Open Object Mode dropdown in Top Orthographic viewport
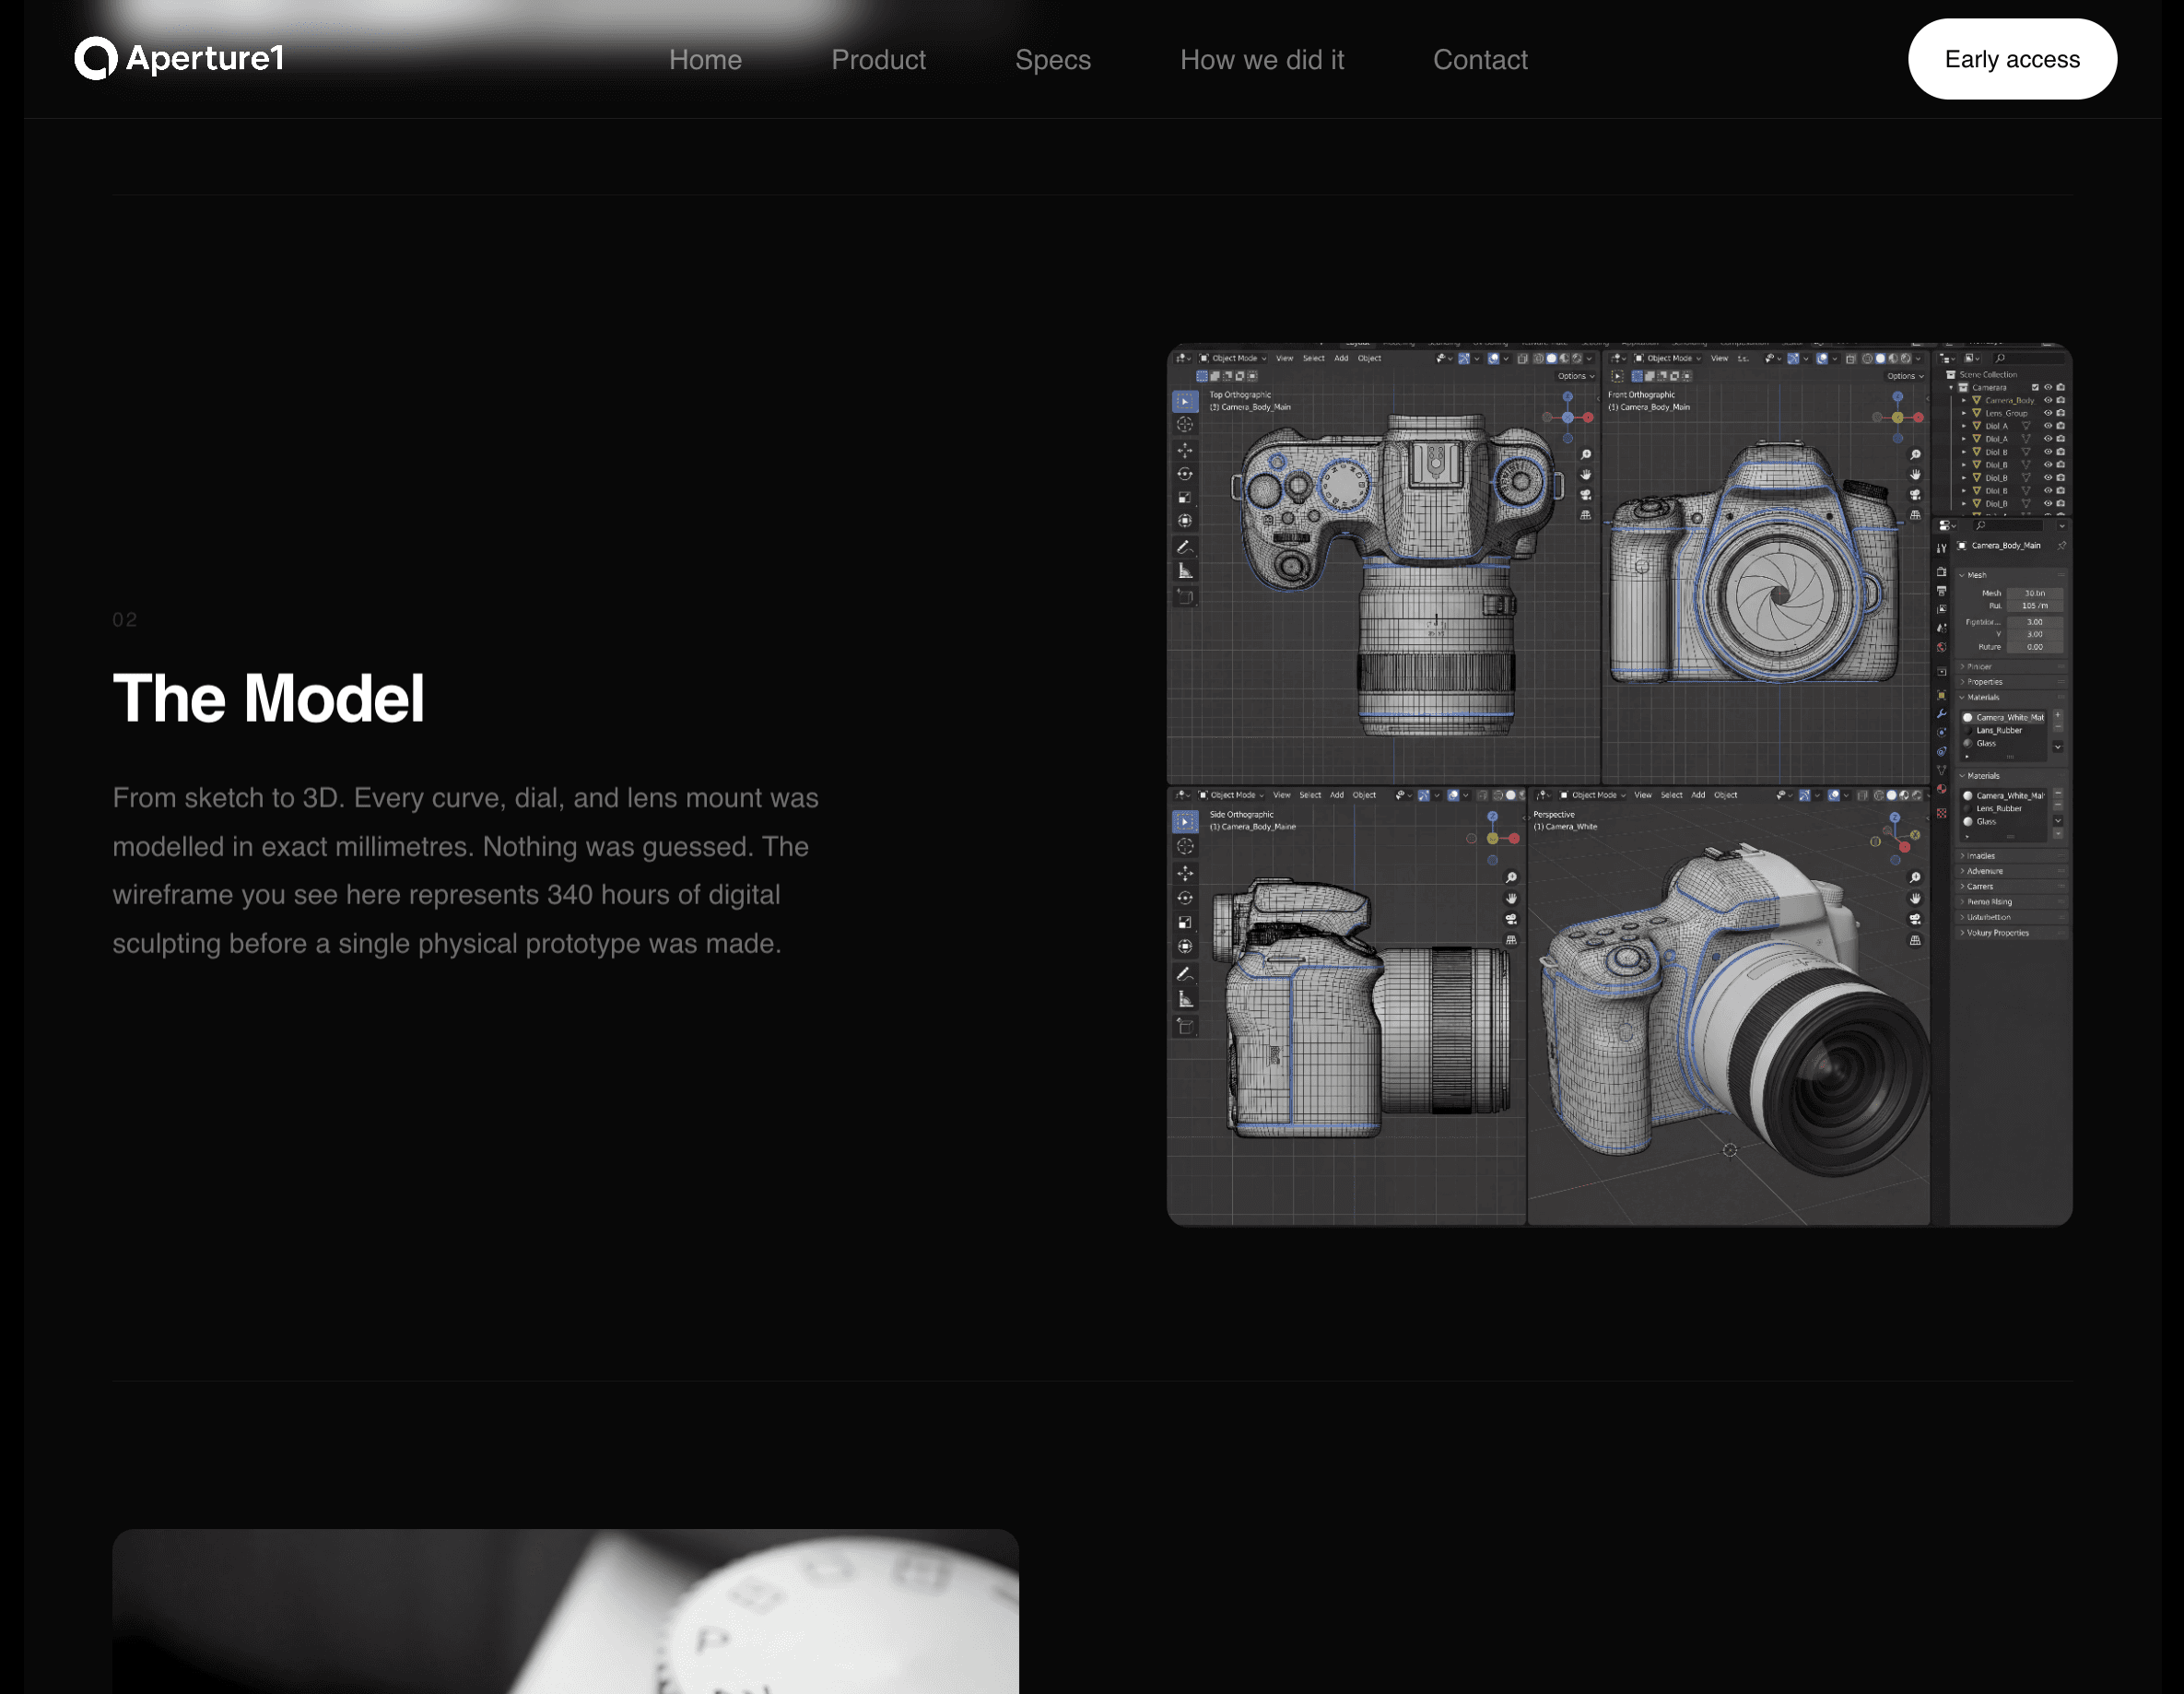Image resolution: width=2184 pixels, height=1694 pixels. pos(1234,358)
